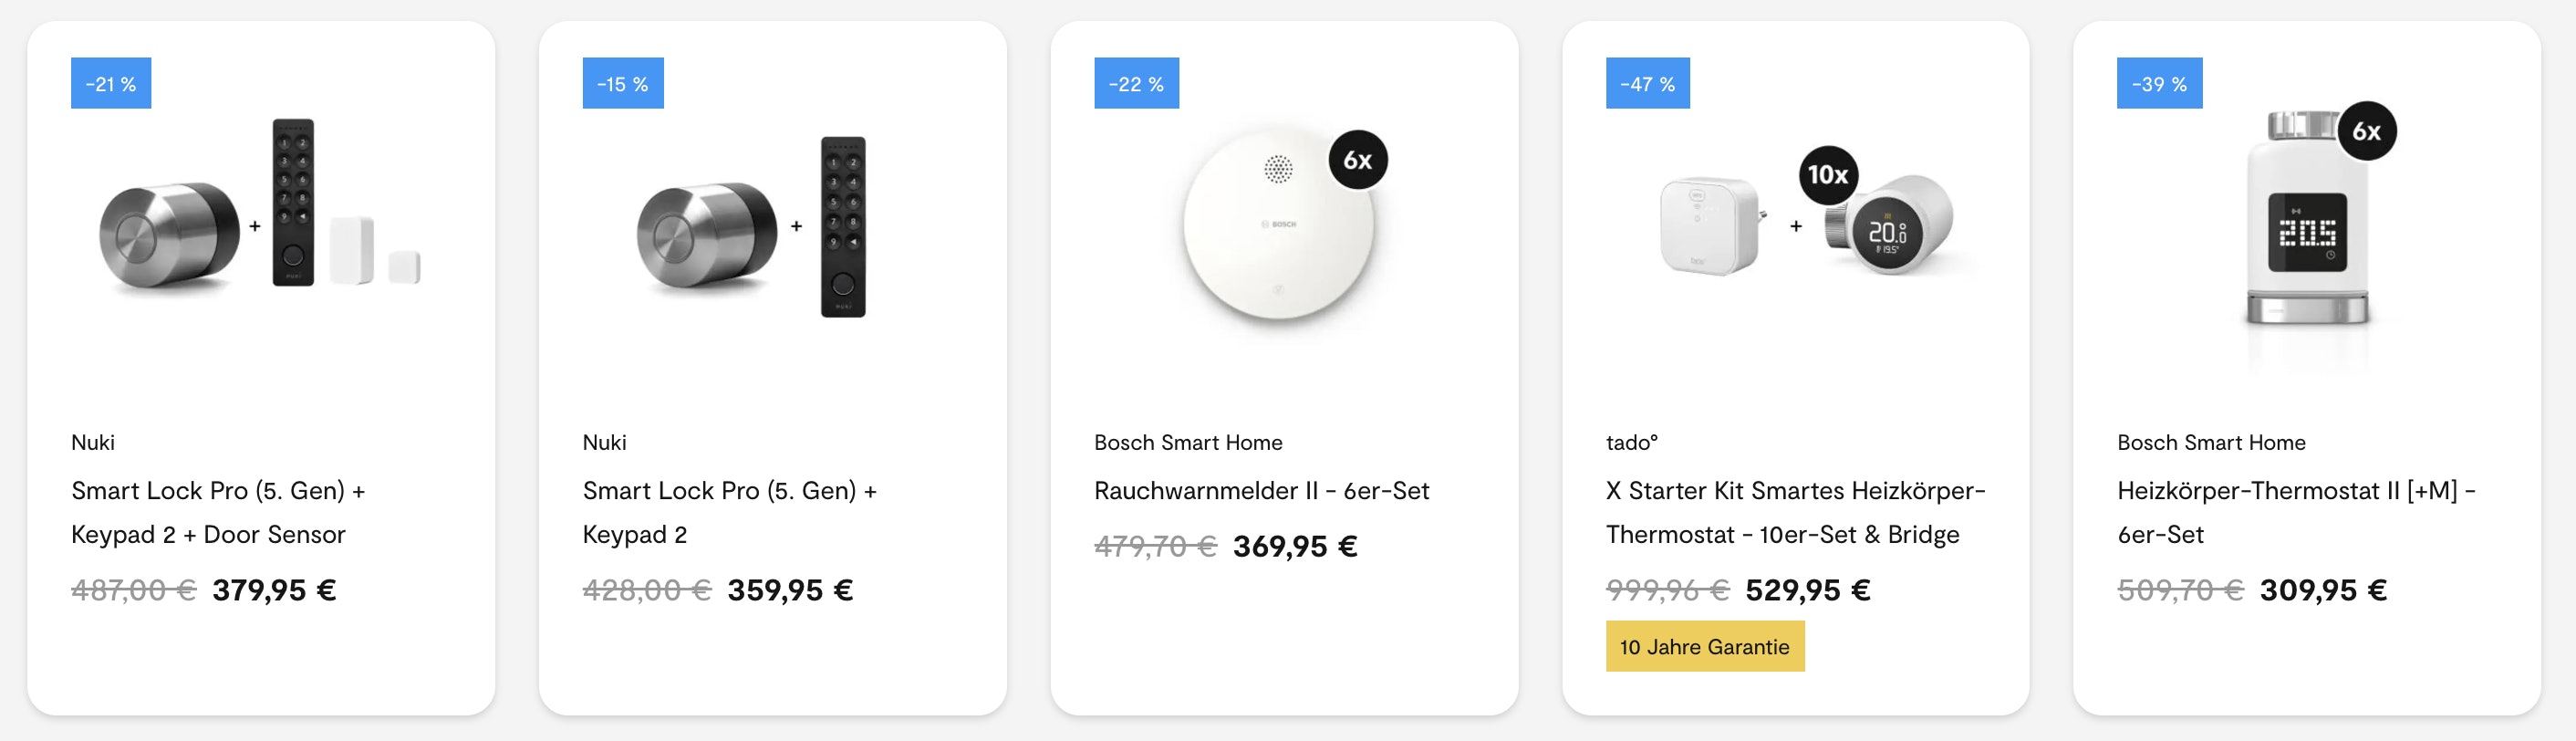Click the -22 % discount badge
Image resolution: width=2576 pixels, height=741 pixels.
pyautogui.click(x=1136, y=84)
